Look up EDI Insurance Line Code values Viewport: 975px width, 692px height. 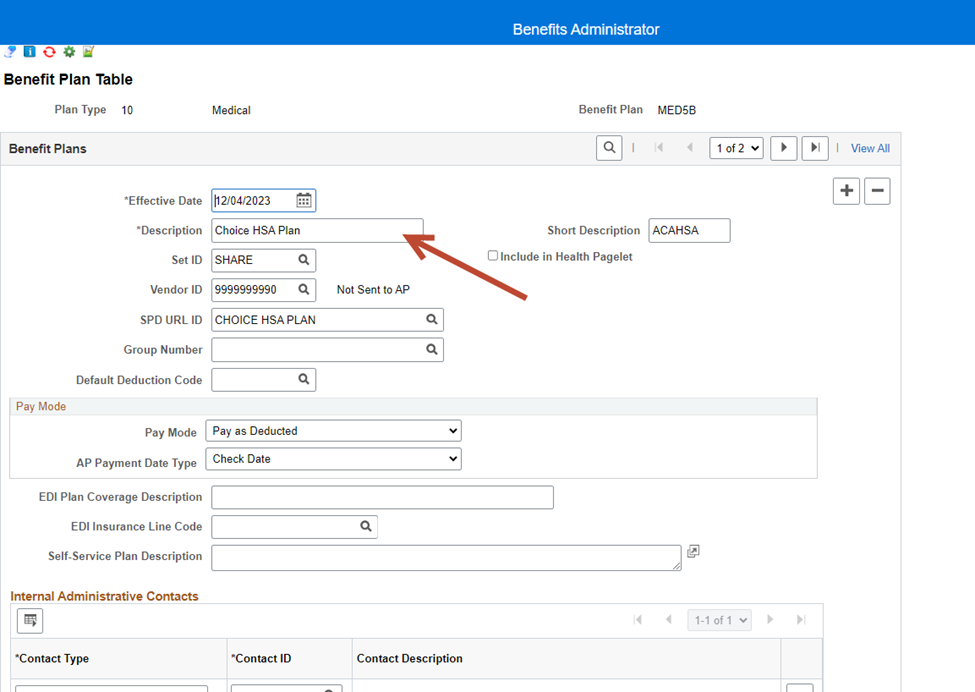pyautogui.click(x=366, y=527)
